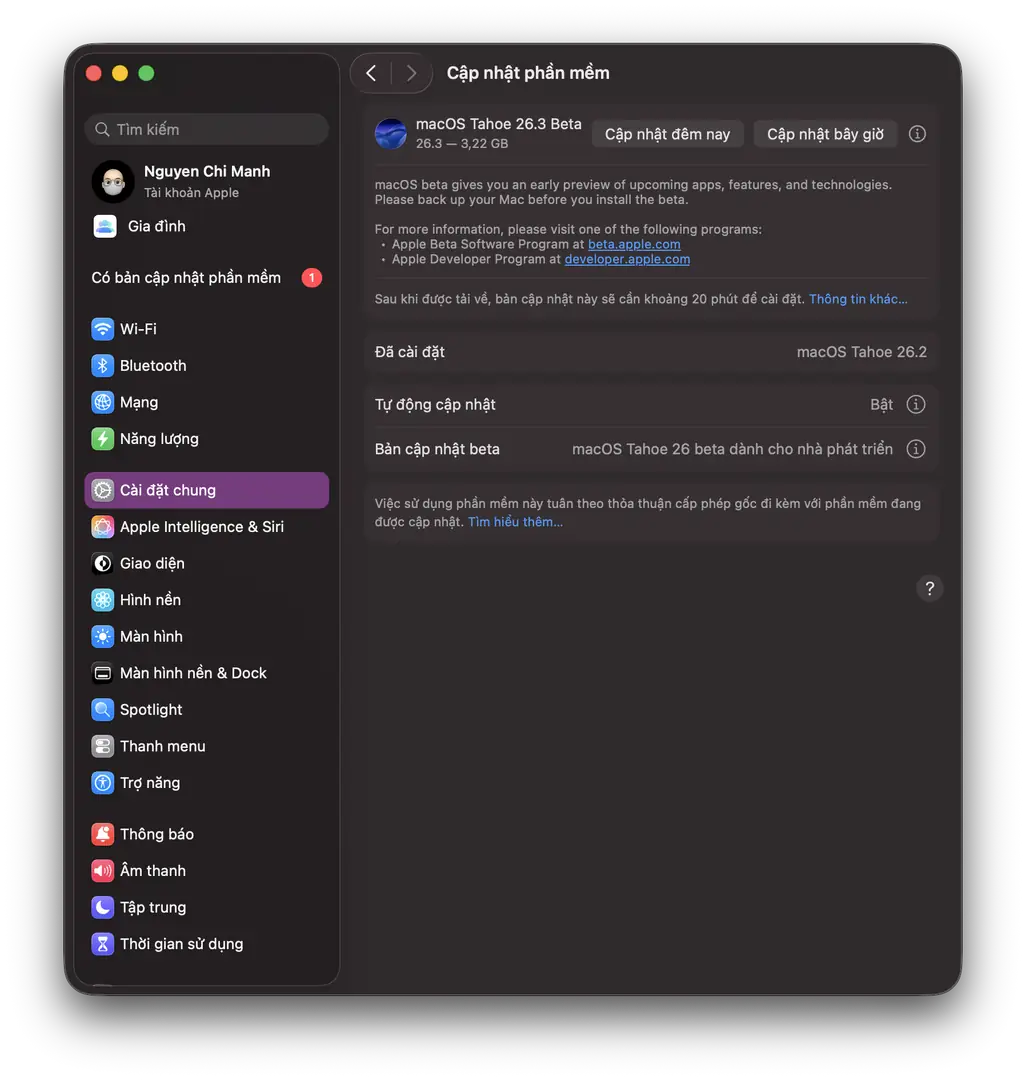Image resolution: width=1026 pixels, height=1080 pixels.
Task: Open Mạng network settings icon
Action: pos(103,402)
